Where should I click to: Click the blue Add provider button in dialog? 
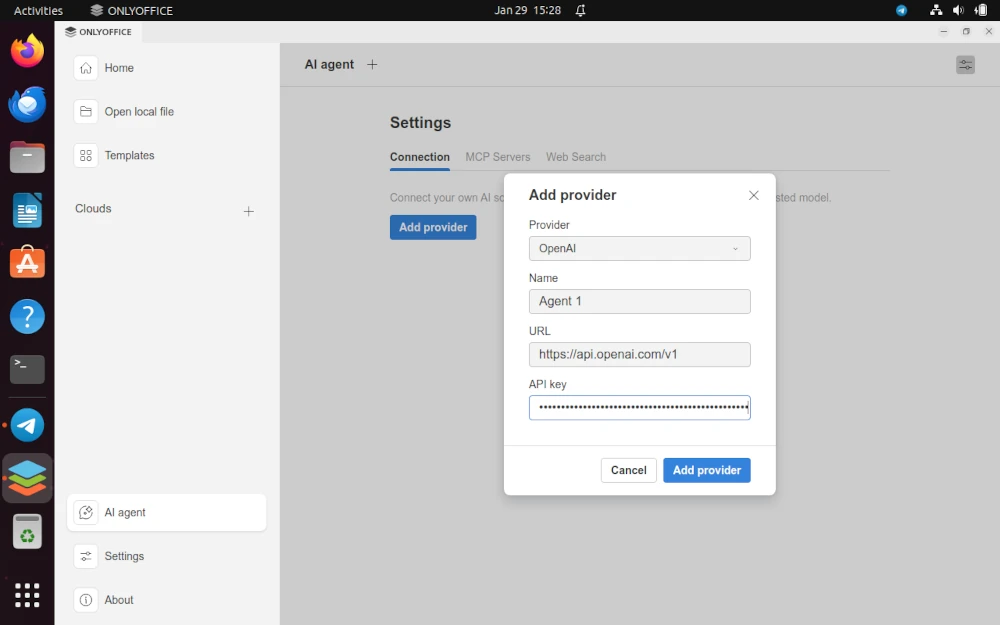tap(706, 470)
